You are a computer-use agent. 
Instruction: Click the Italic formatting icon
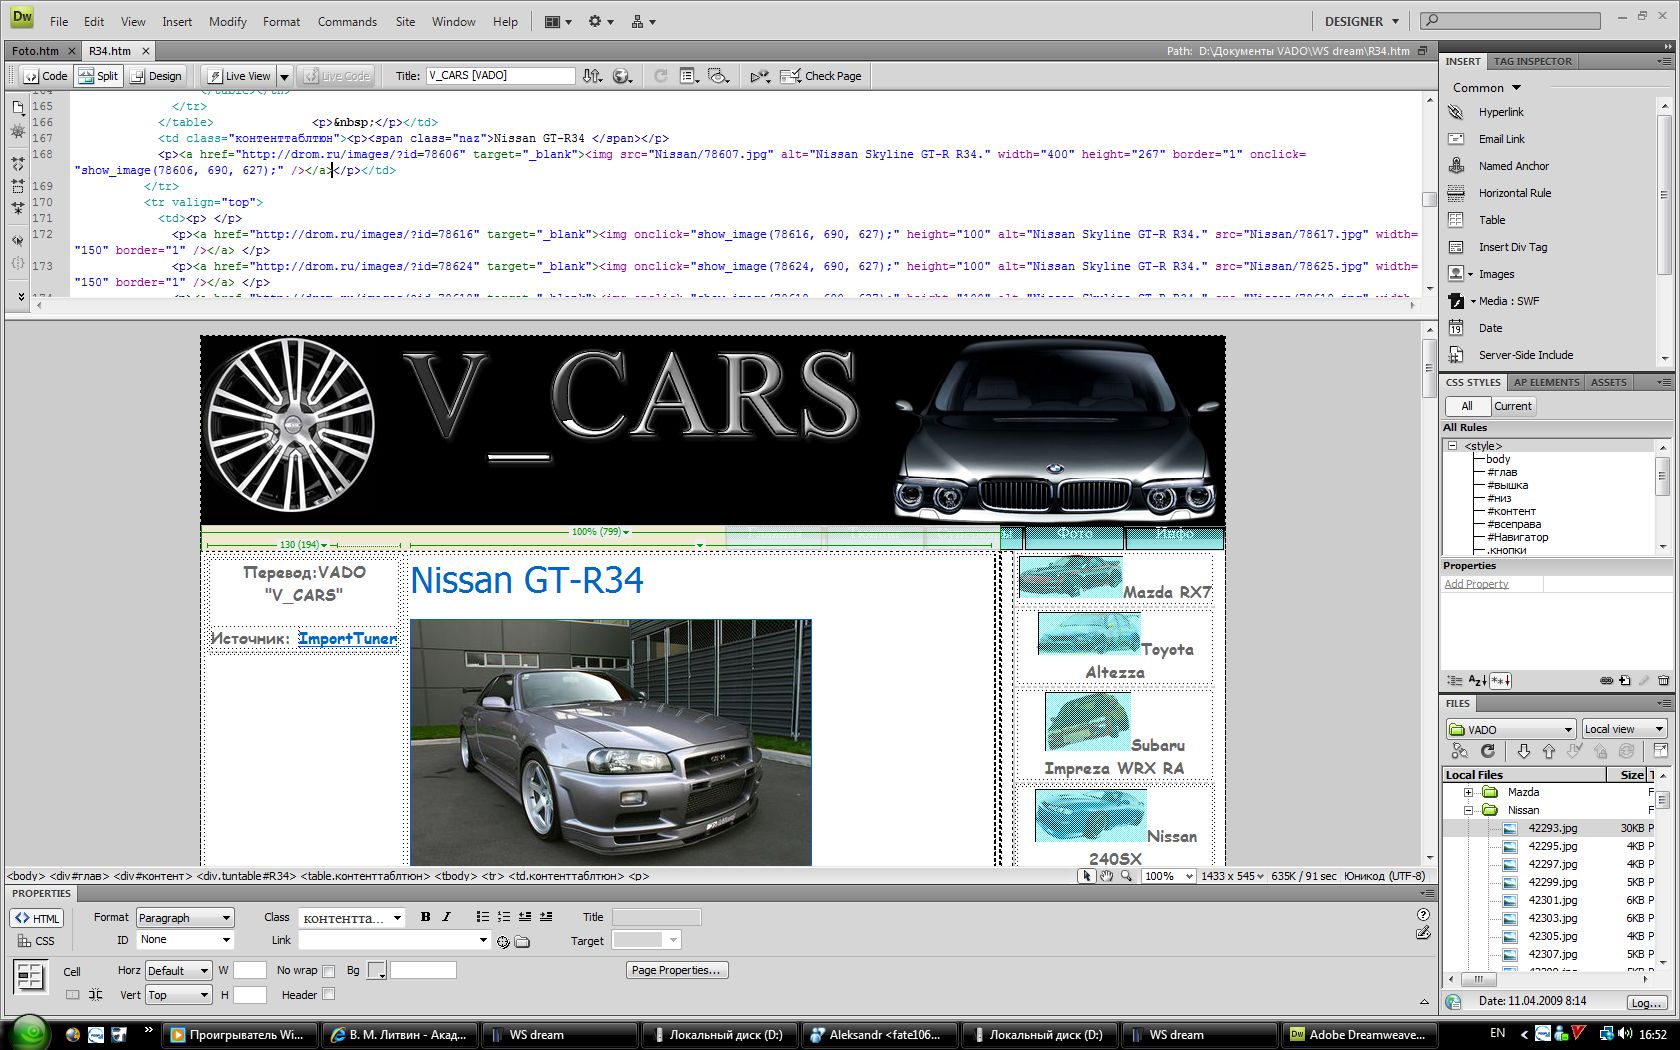tap(446, 917)
